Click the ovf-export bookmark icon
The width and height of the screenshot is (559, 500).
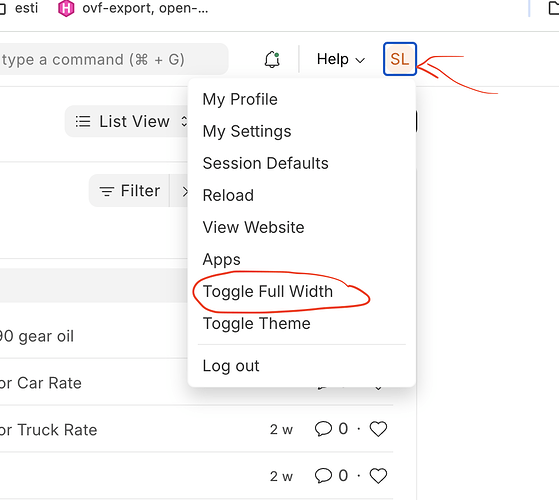tap(66, 8)
